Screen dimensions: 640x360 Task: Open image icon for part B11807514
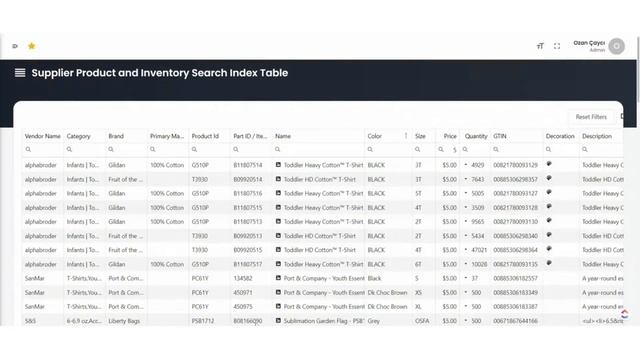point(278,165)
